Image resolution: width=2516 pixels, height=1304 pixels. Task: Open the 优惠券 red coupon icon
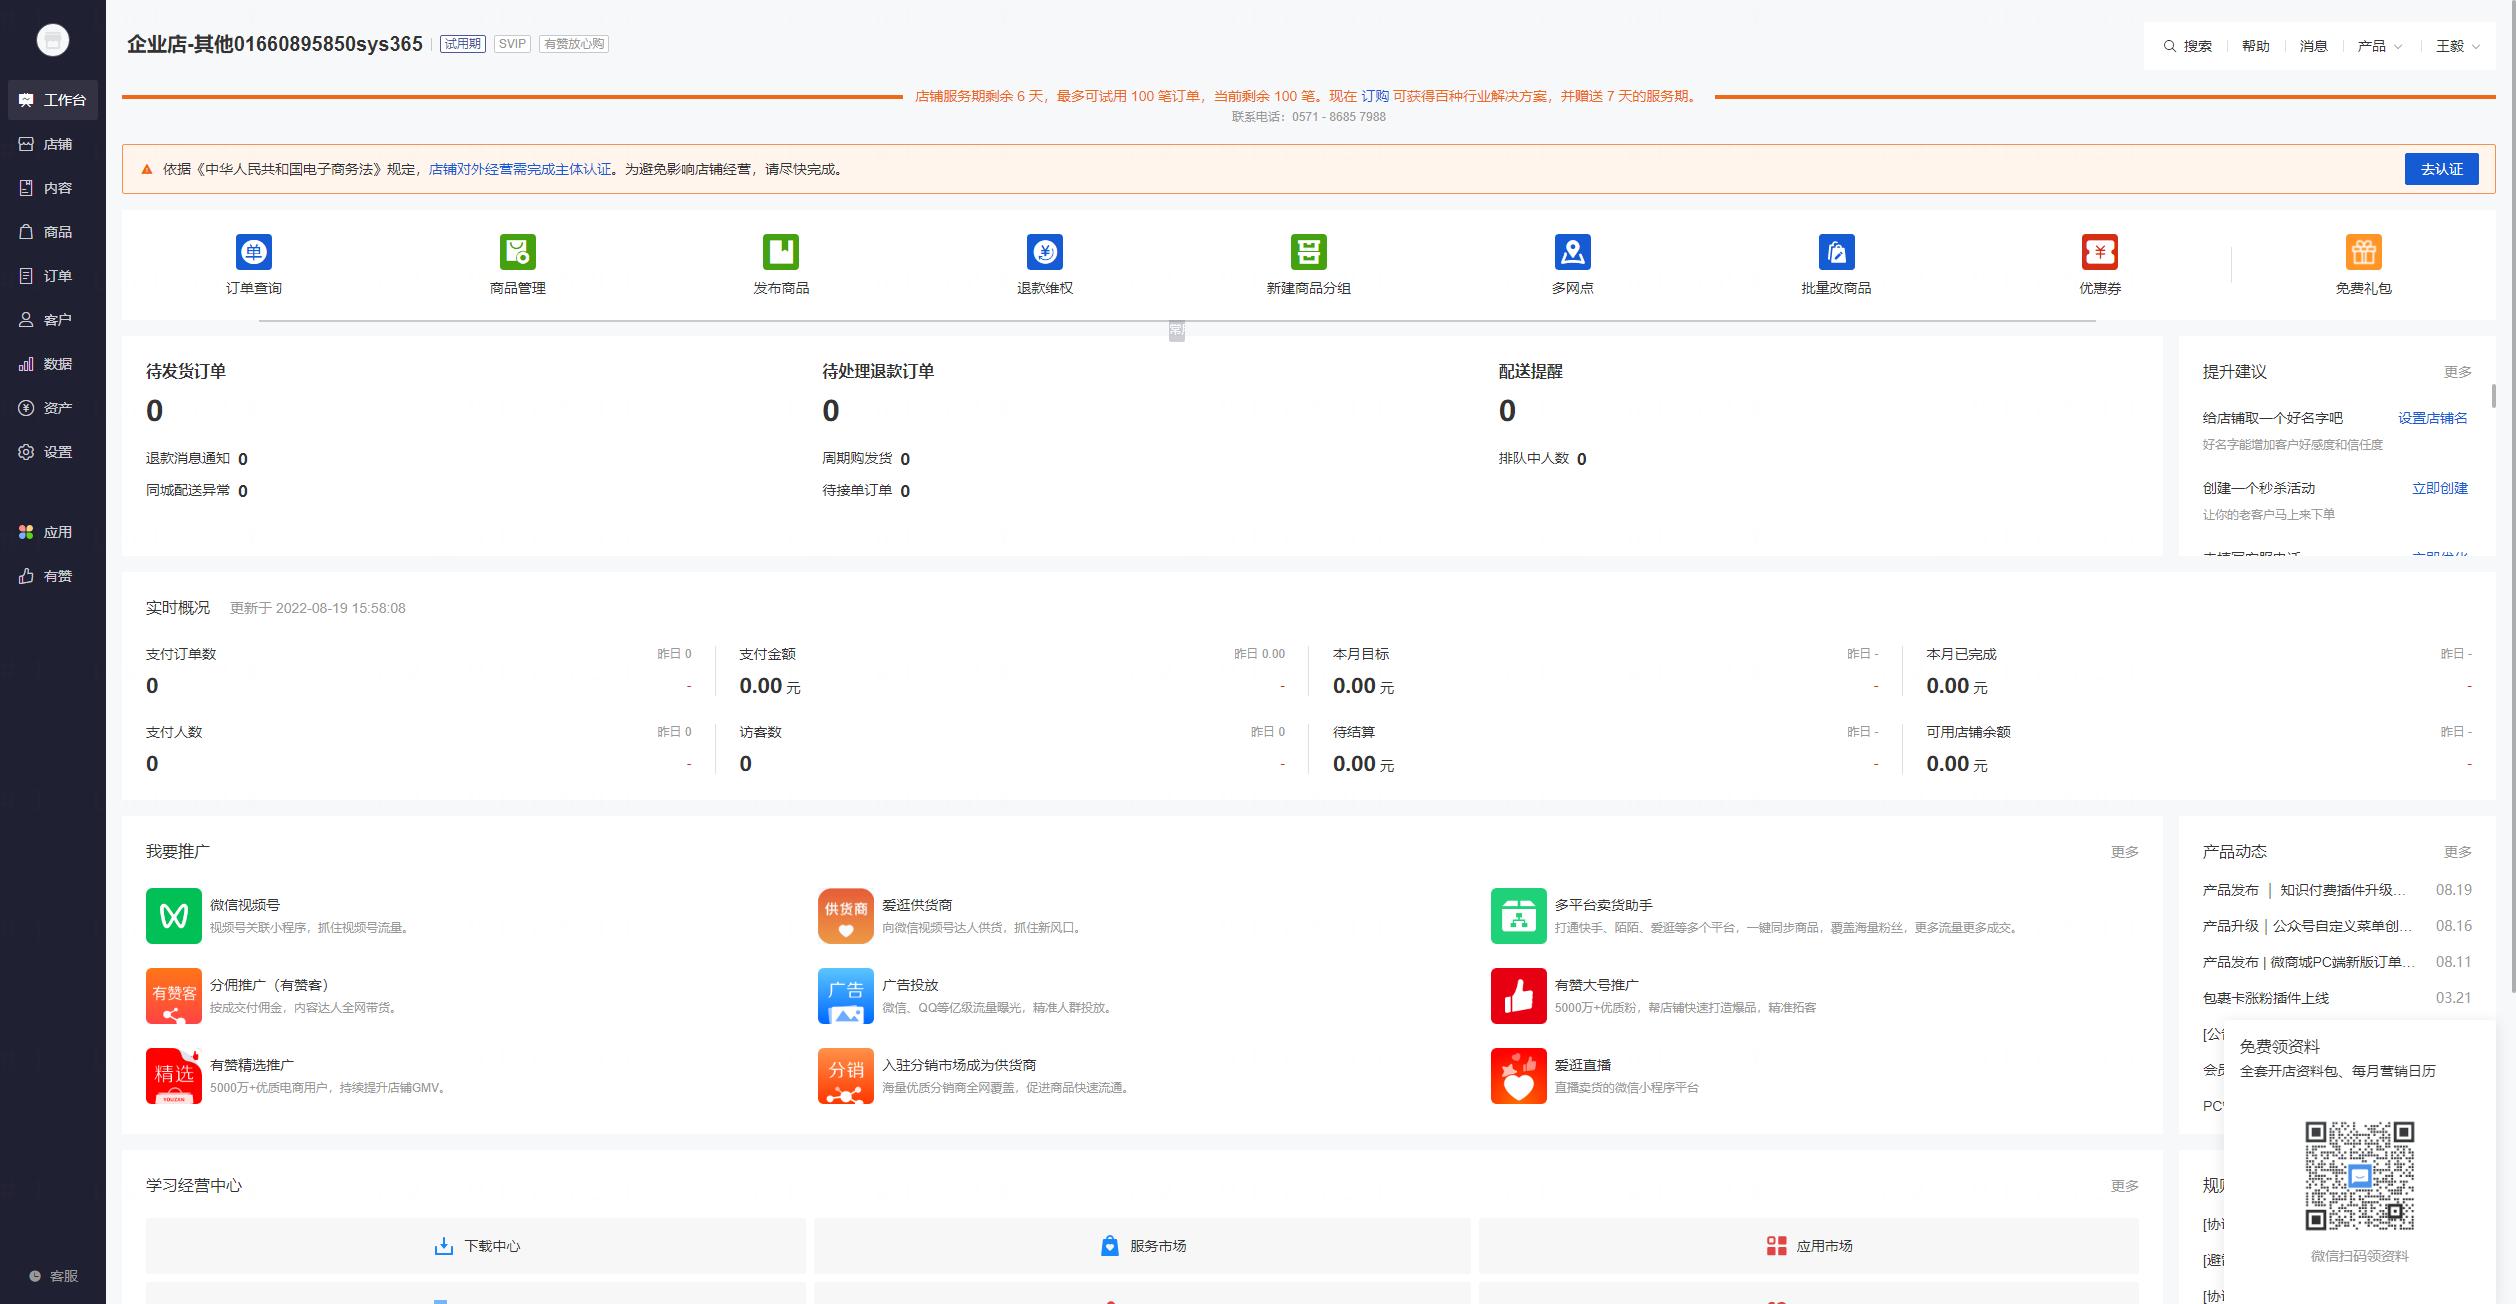coord(2099,252)
